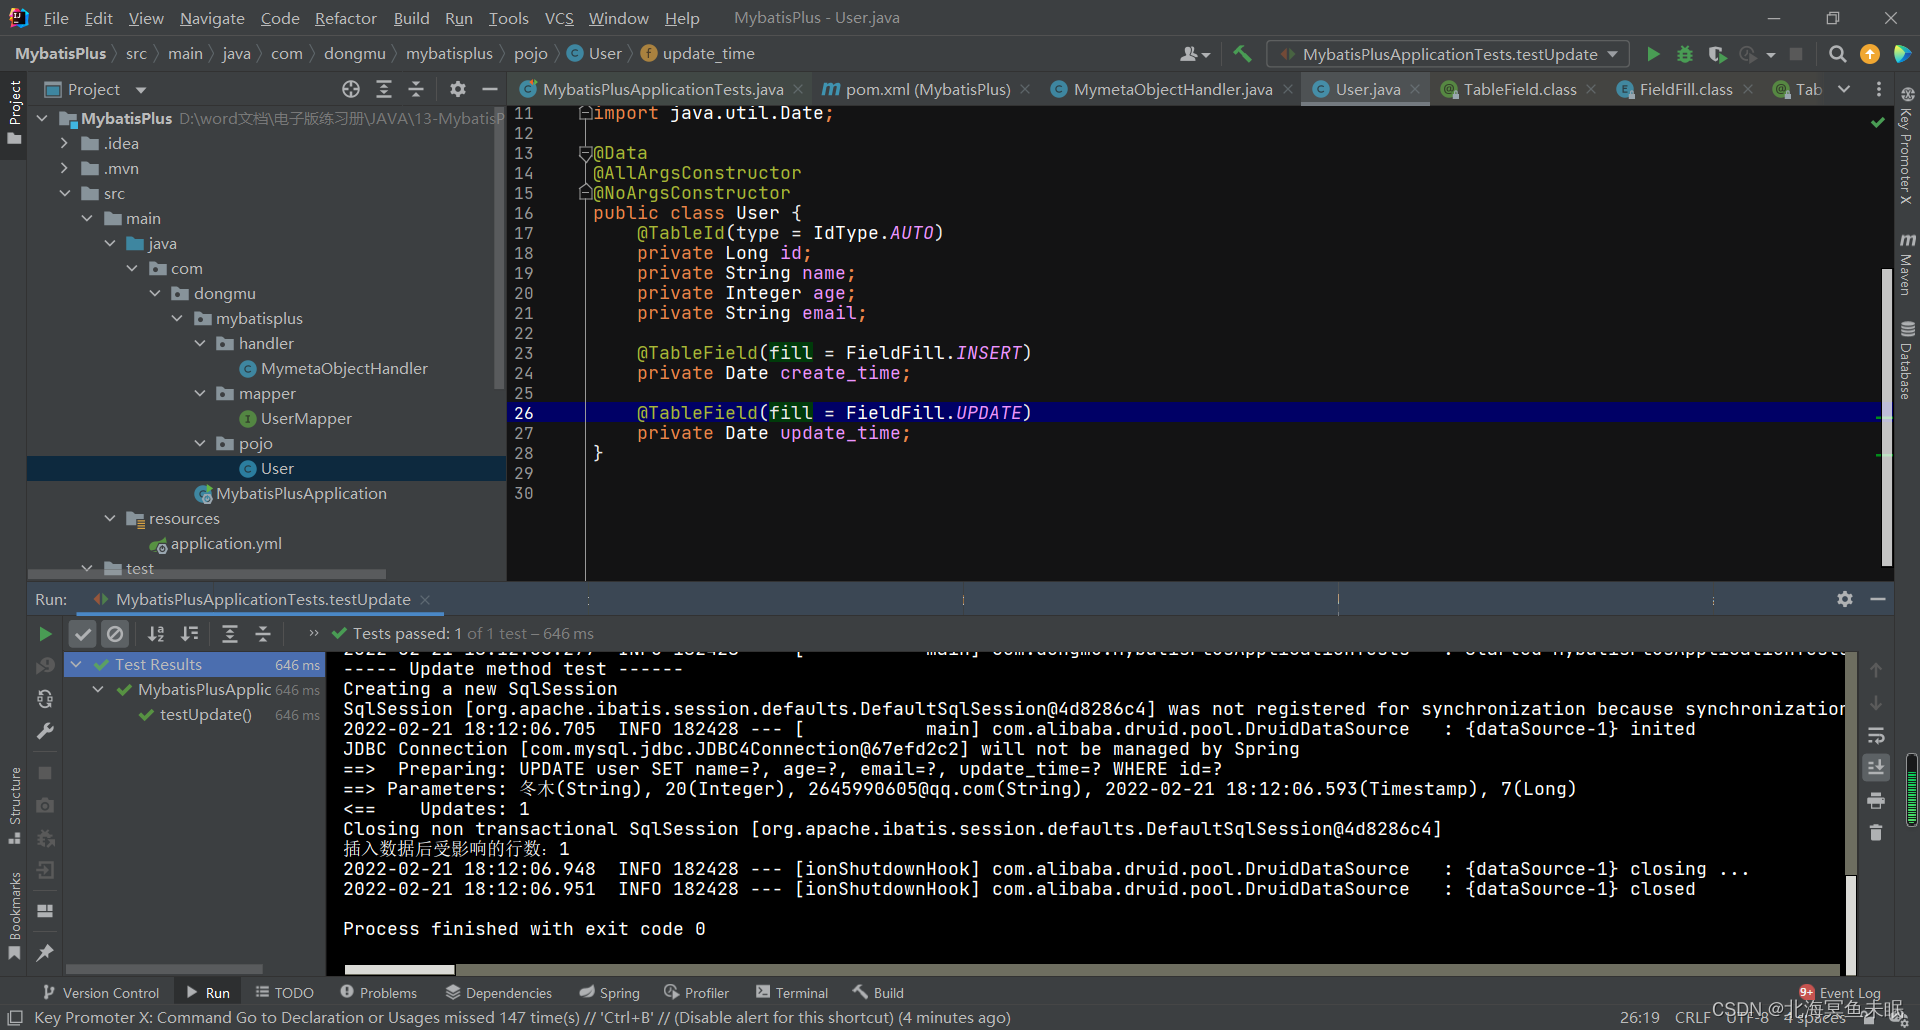This screenshot has height=1030, width=1920.
Task: Sort test results alphabetically
Action: point(156,634)
